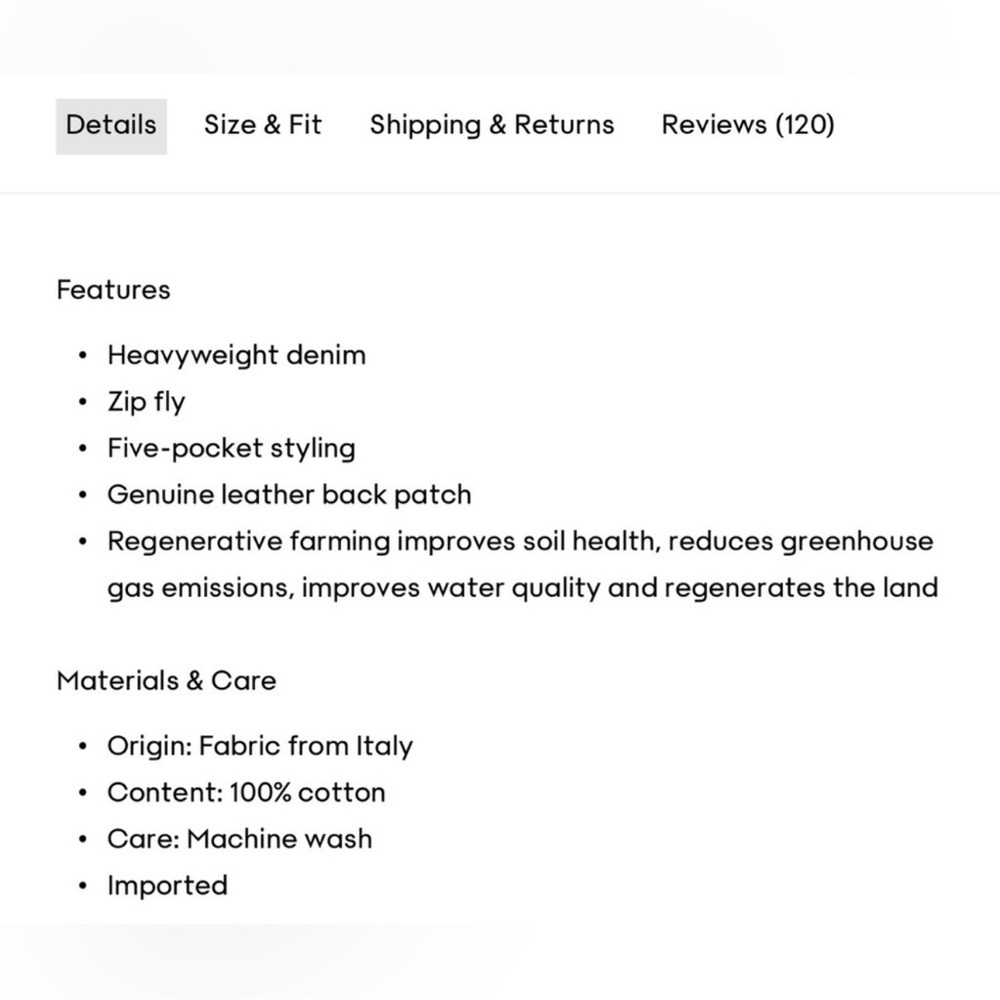Click the bullet beside Imported

[x=83, y=886]
